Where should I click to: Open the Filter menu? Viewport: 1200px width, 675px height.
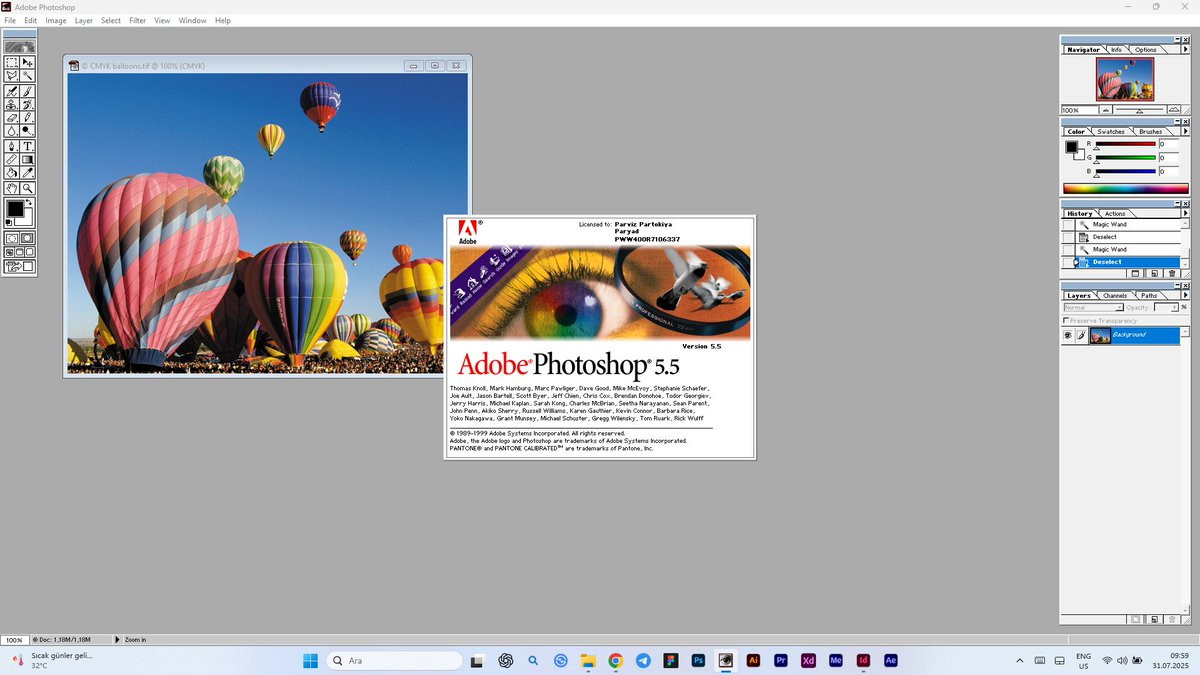tap(137, 20)
